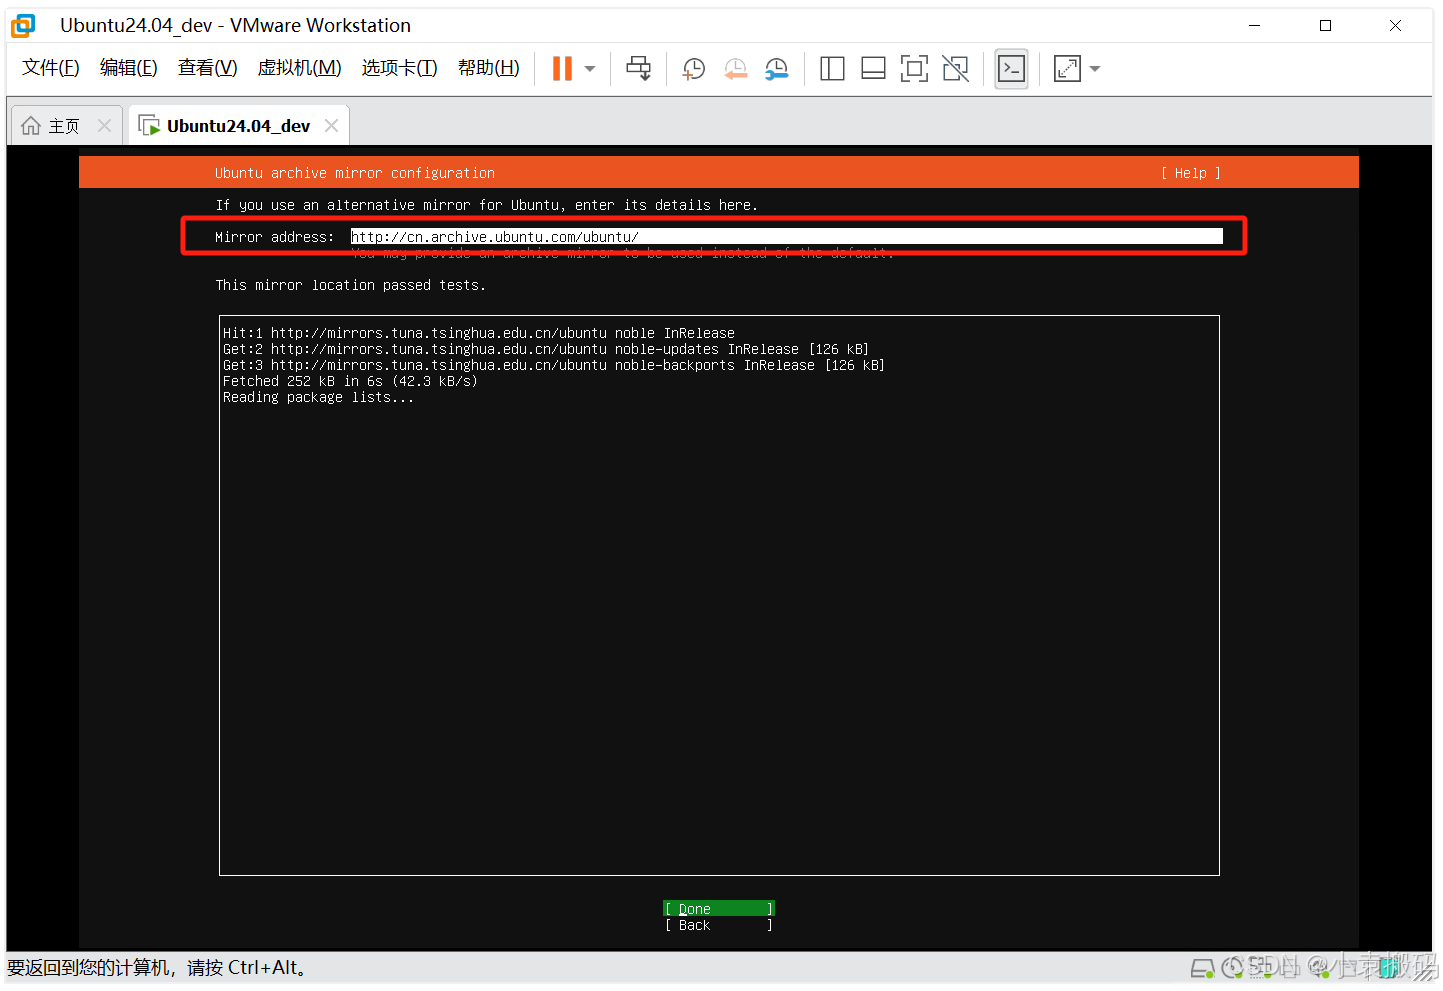Open the 文件(F) menu
Screen dimensions: 1443x991
point(50,68)
